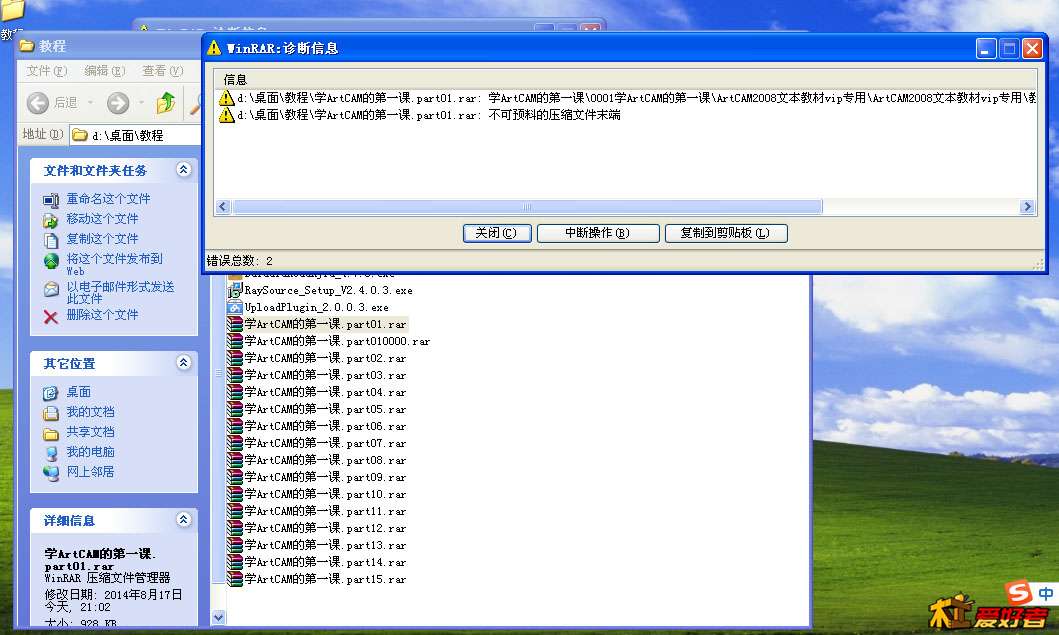This screenshot has height=635, width=1059.
Task: Click the warning icon of second message
Action: [226, 115]
